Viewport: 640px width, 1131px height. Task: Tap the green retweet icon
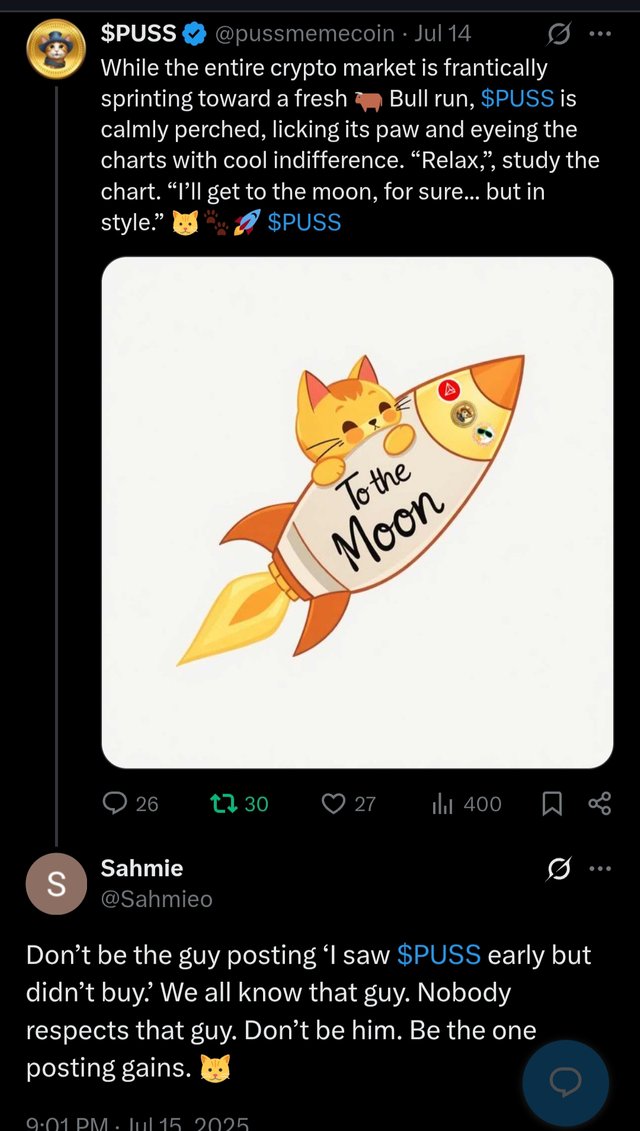pyautogui.click(x=222, y=804)
